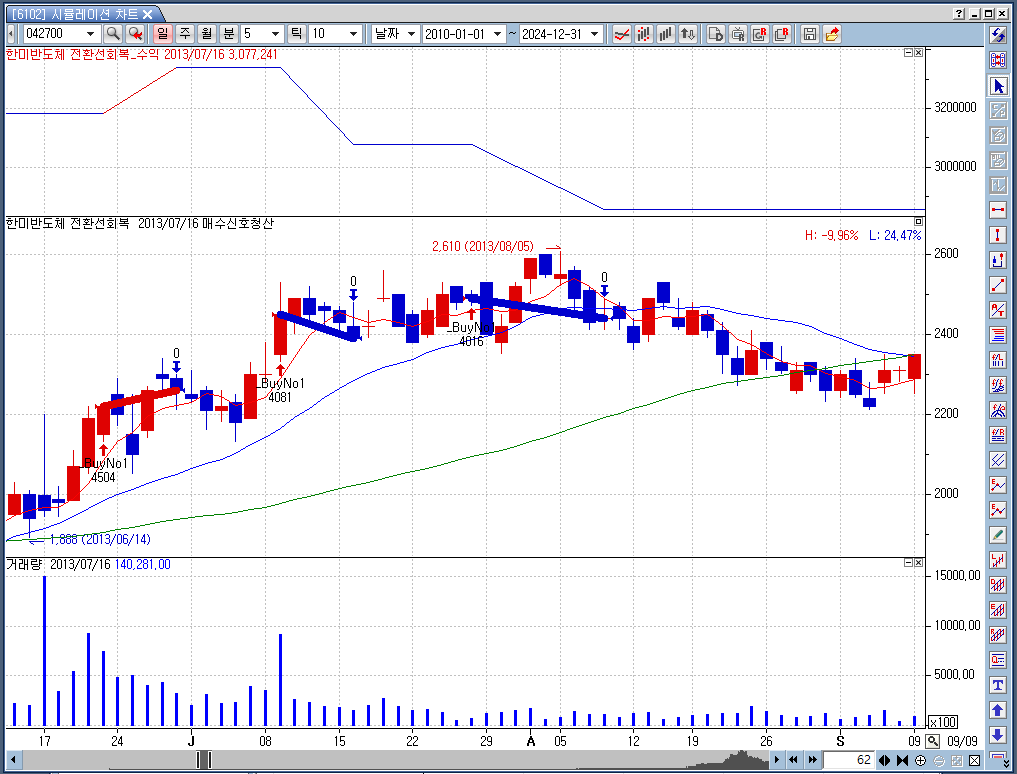Select the 시뮬레이션 차트 window tab
The width and height of the screenshot is (1017, 774).
(x=82, y=13)
